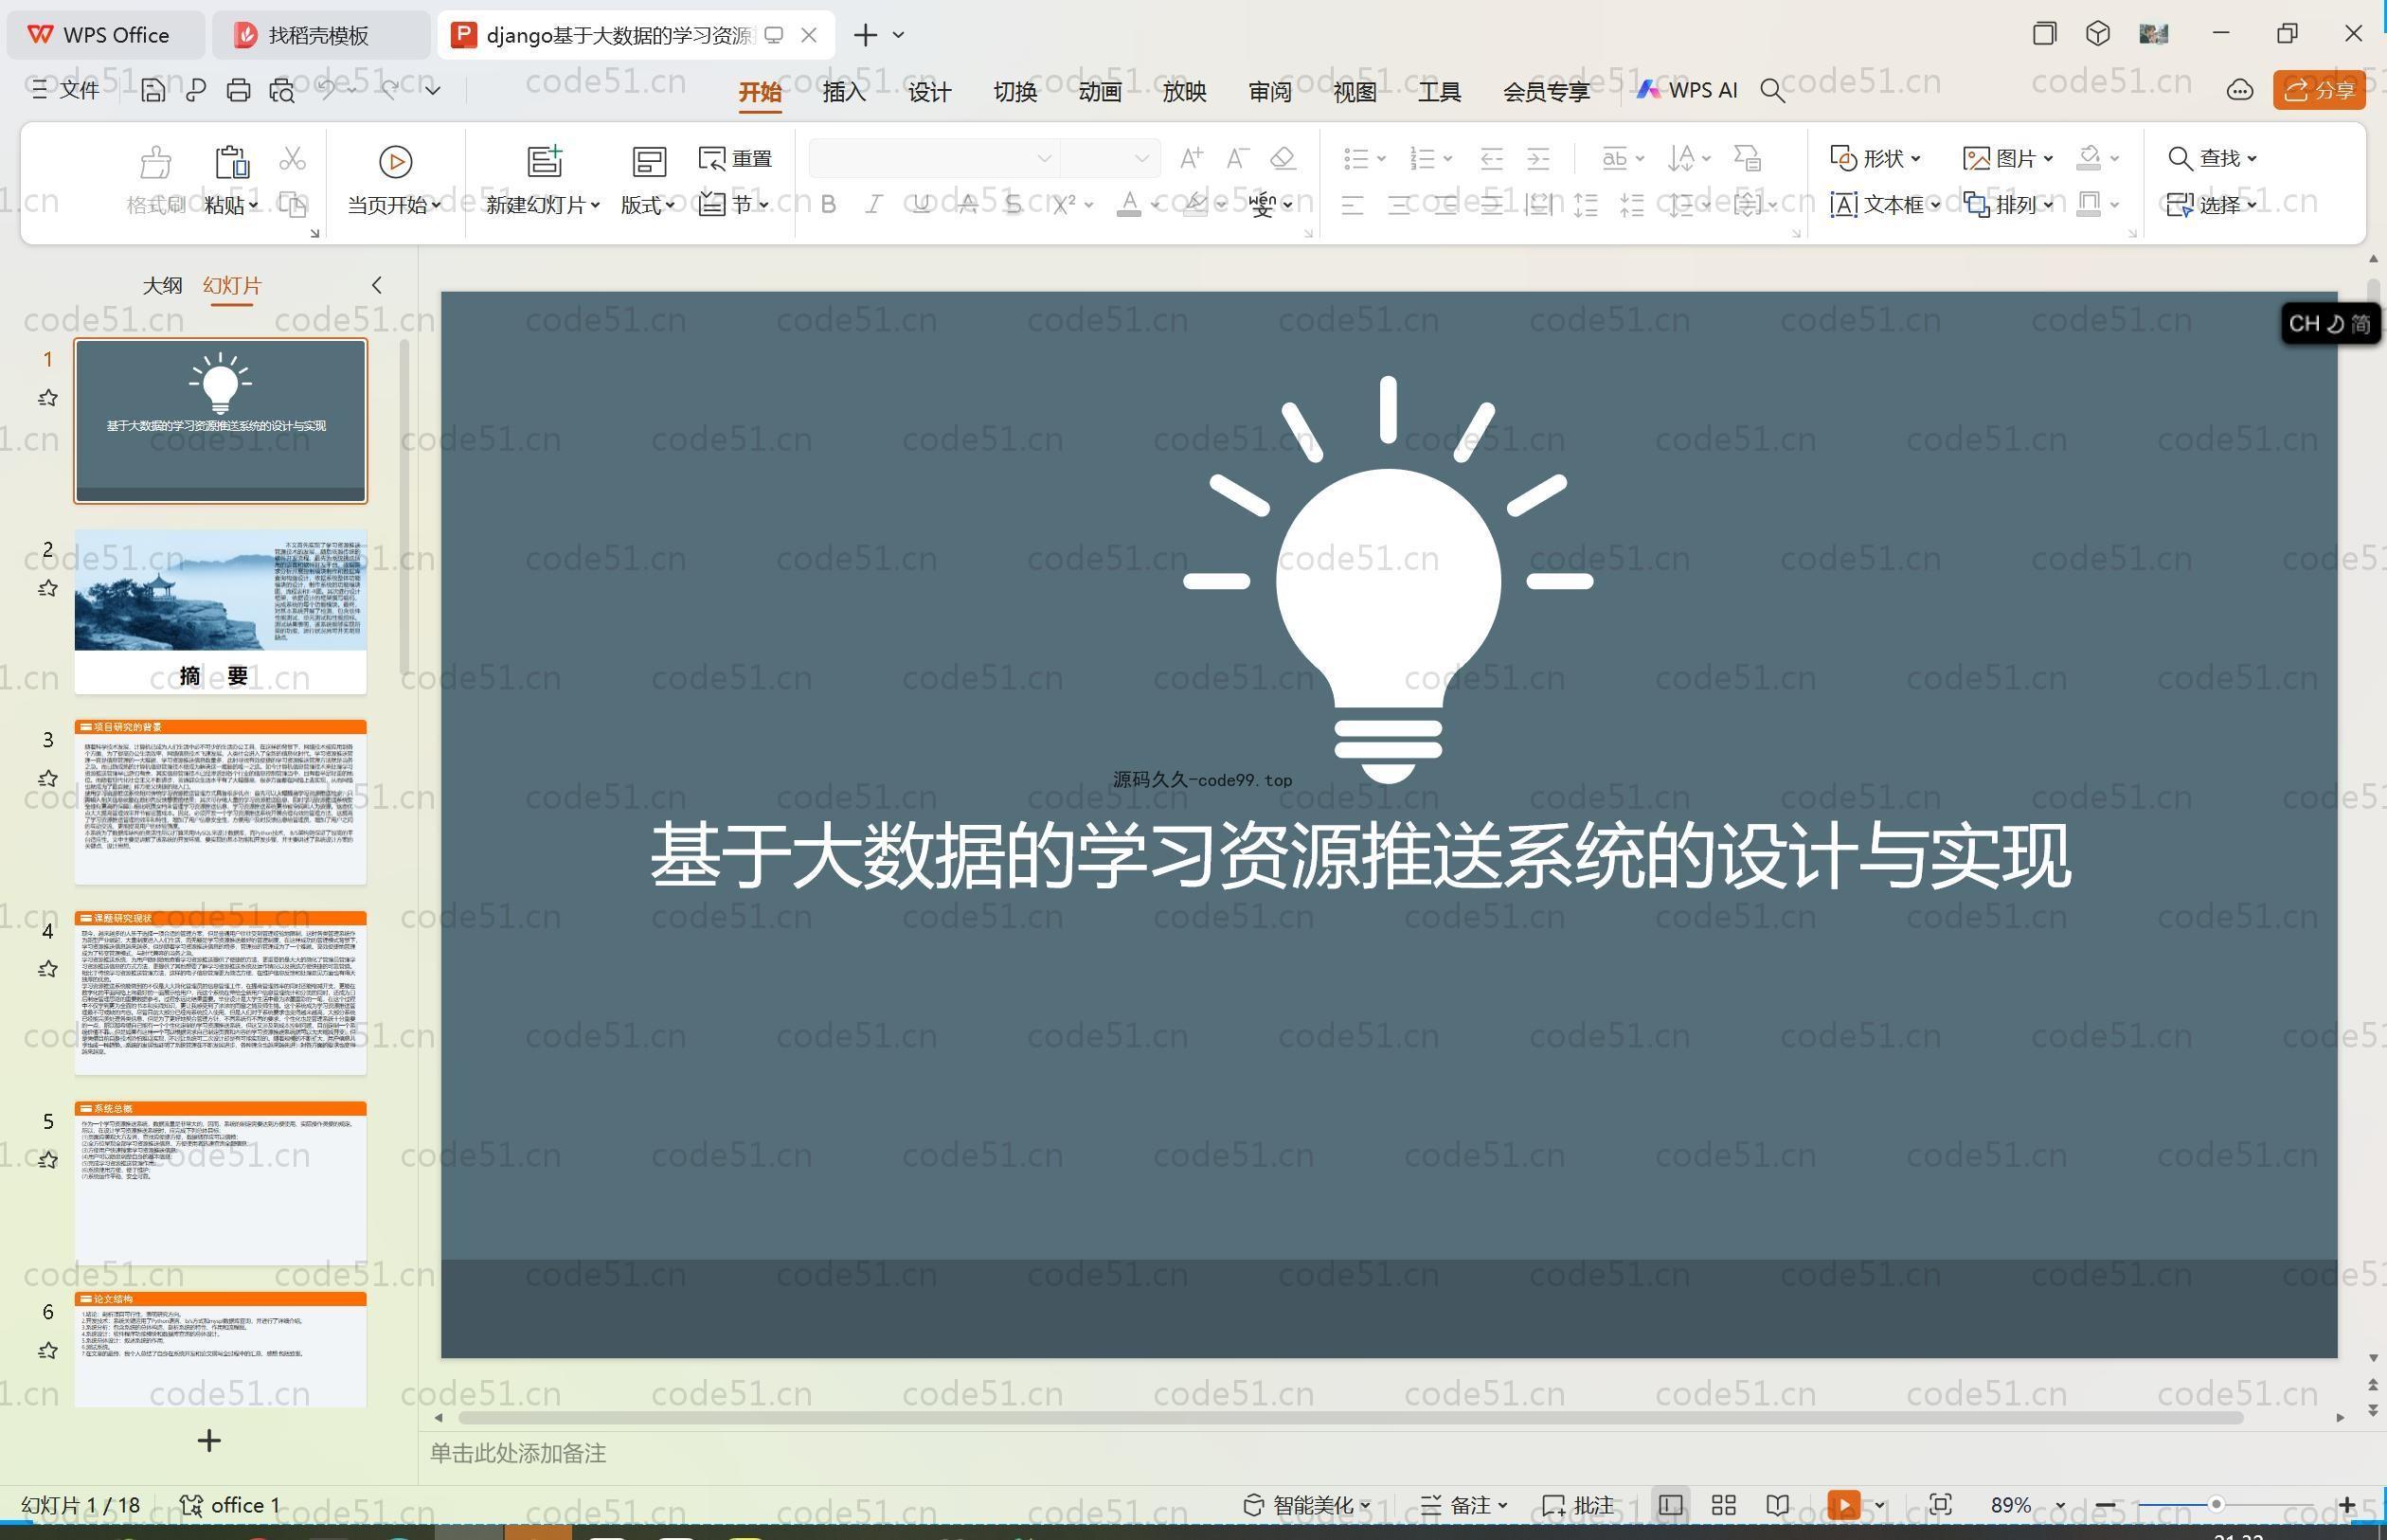Click the Redo arrow icon
The width and height of the screenshot is (2387, 1540).
(x=390, y=90)
